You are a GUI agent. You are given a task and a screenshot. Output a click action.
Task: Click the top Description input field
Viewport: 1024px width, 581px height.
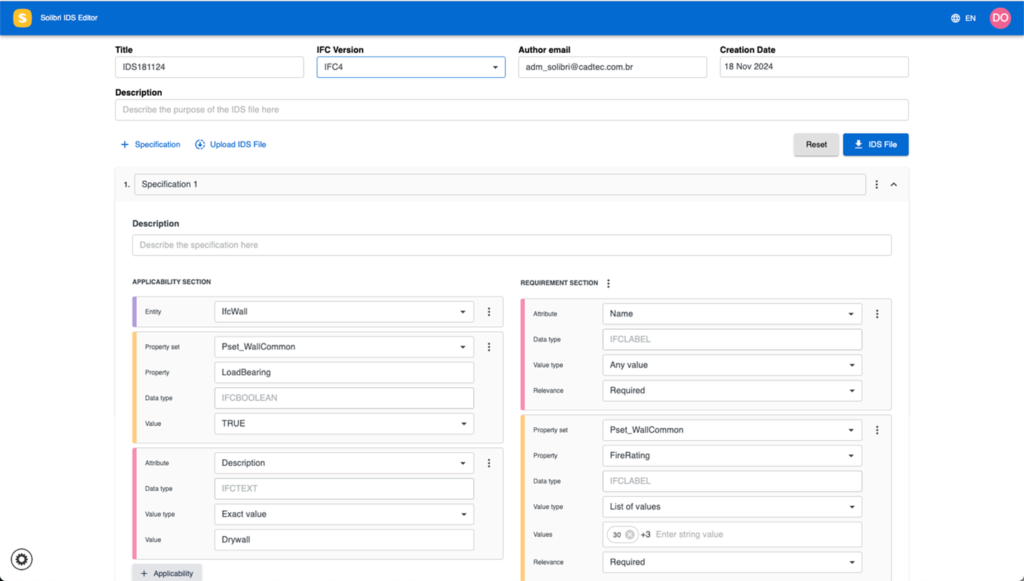[x=511, y=110]
